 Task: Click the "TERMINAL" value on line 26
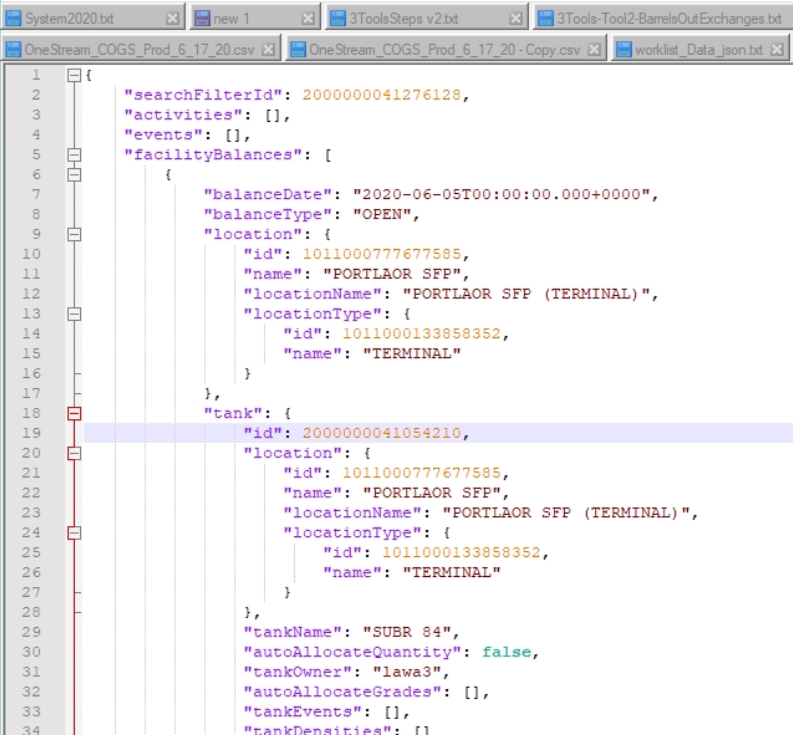pyautogui.click(x=452, y=573)
